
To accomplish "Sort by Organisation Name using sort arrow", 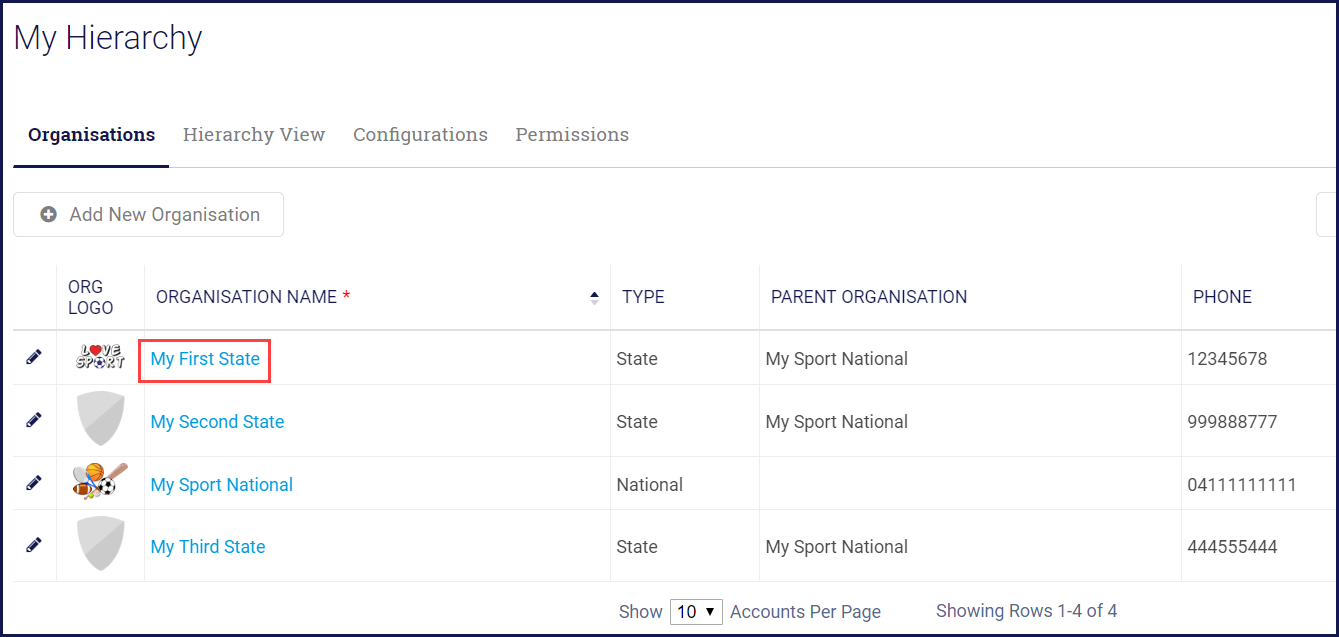I will click(595, 297).
